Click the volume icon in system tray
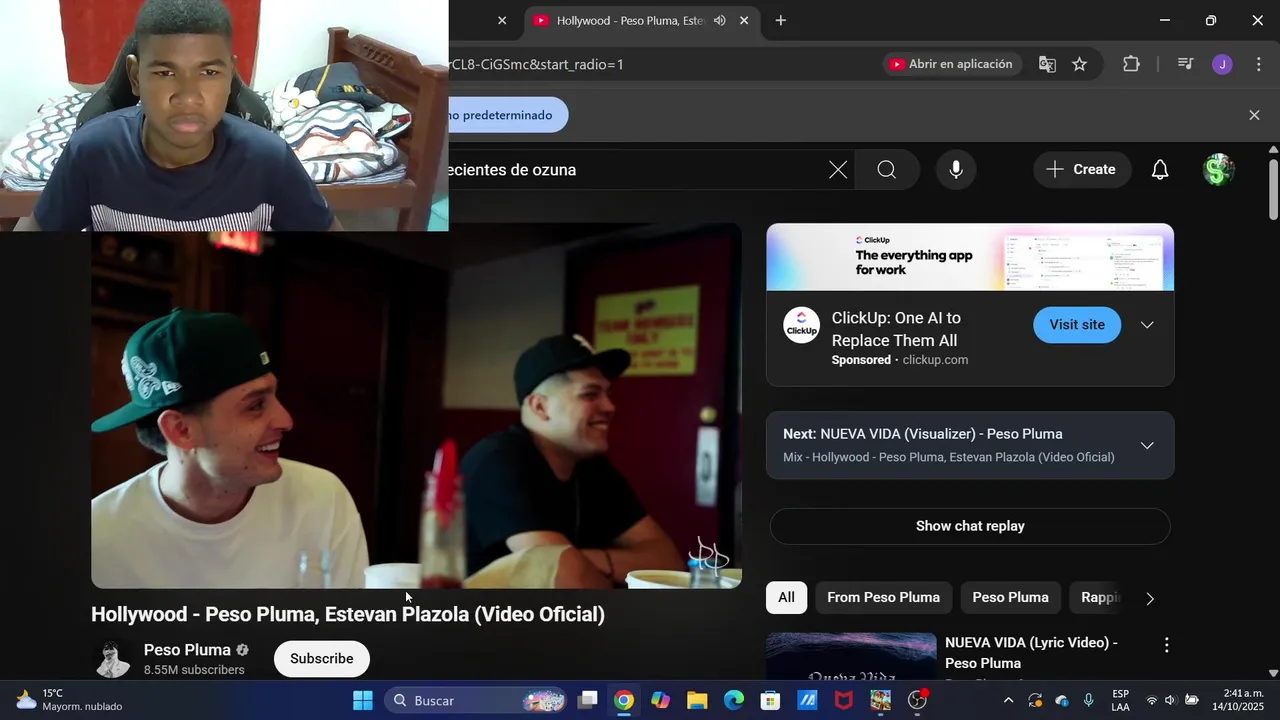Screen dimensions: 1280x720 (x=1170, y=700)
